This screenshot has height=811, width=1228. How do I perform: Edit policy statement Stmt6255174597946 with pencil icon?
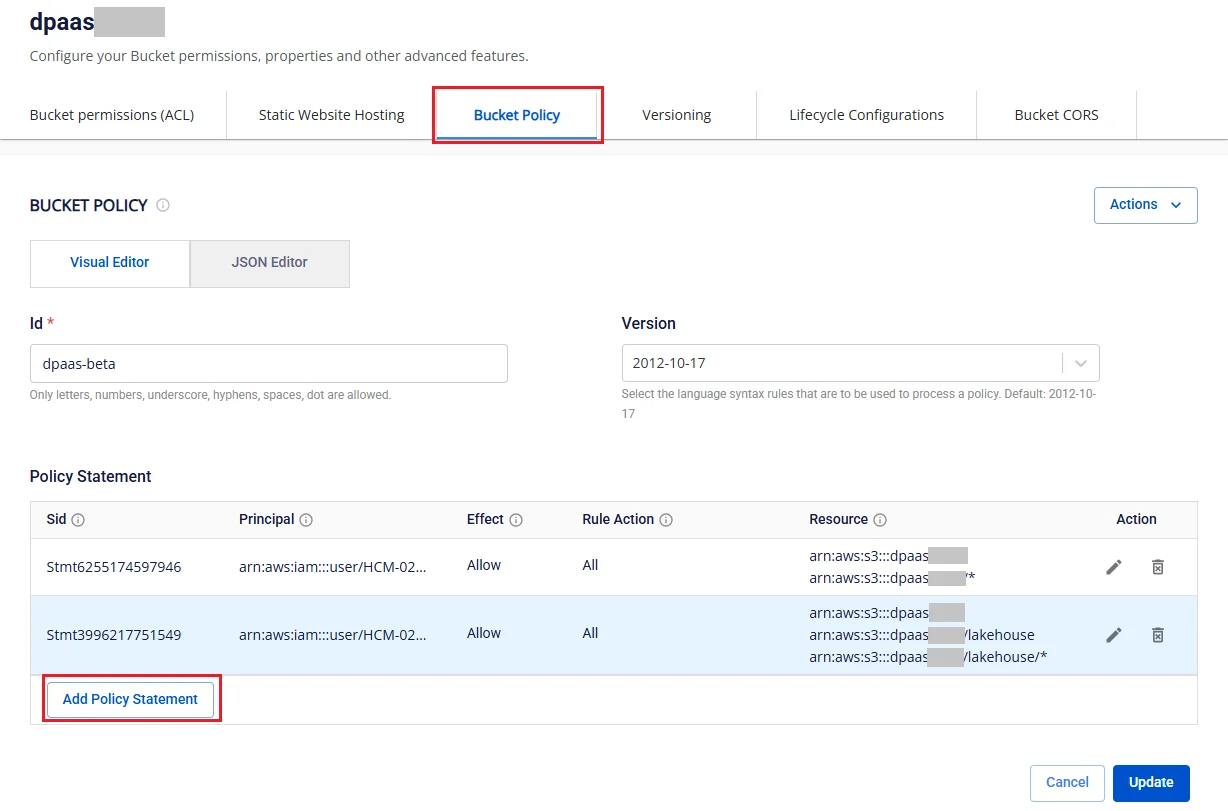point(1114,567)
